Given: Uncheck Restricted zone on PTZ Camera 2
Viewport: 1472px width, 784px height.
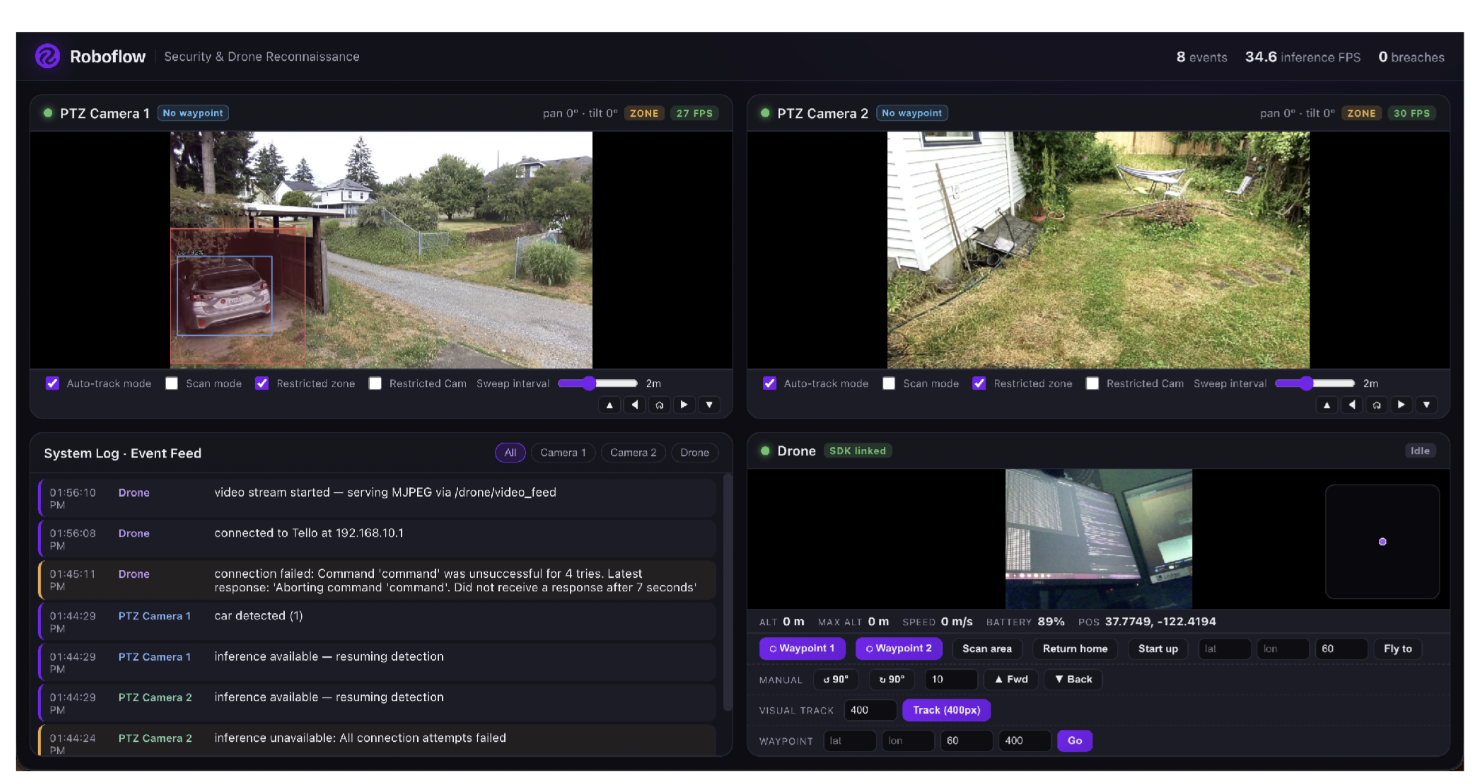Looking at the screenshot, I should [x=979, y=383].
